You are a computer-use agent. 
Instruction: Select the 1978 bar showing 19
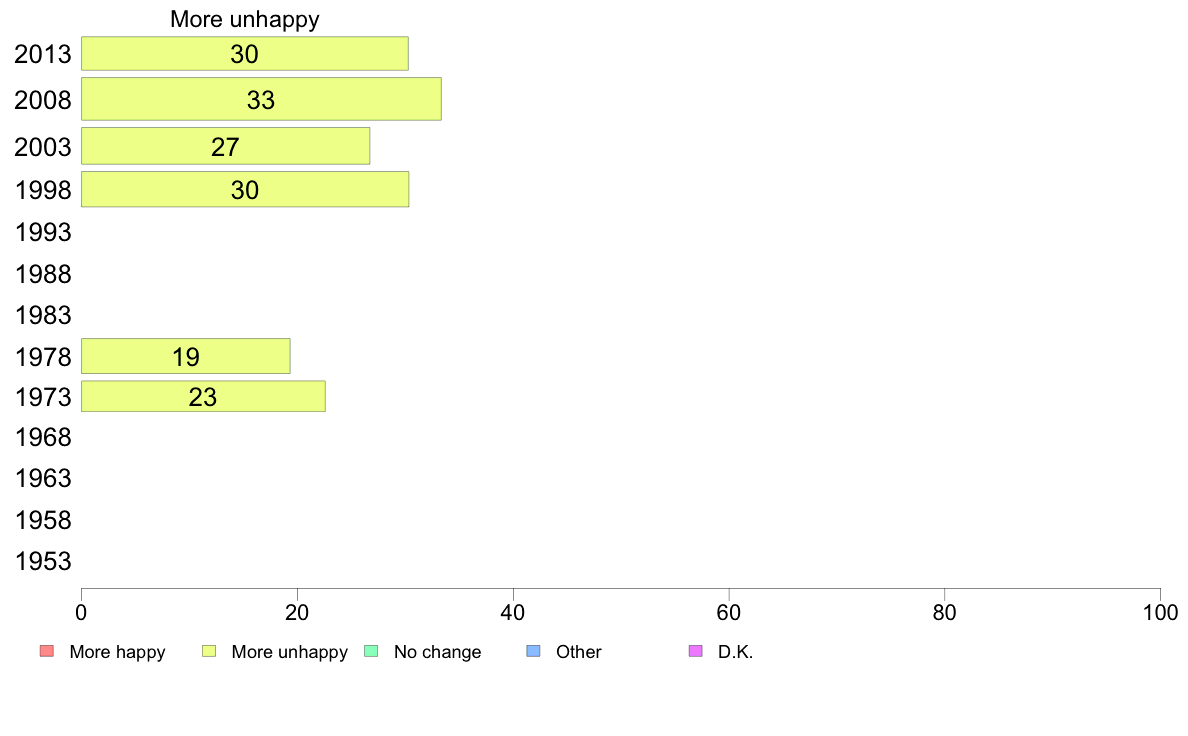tap(186, 356)
